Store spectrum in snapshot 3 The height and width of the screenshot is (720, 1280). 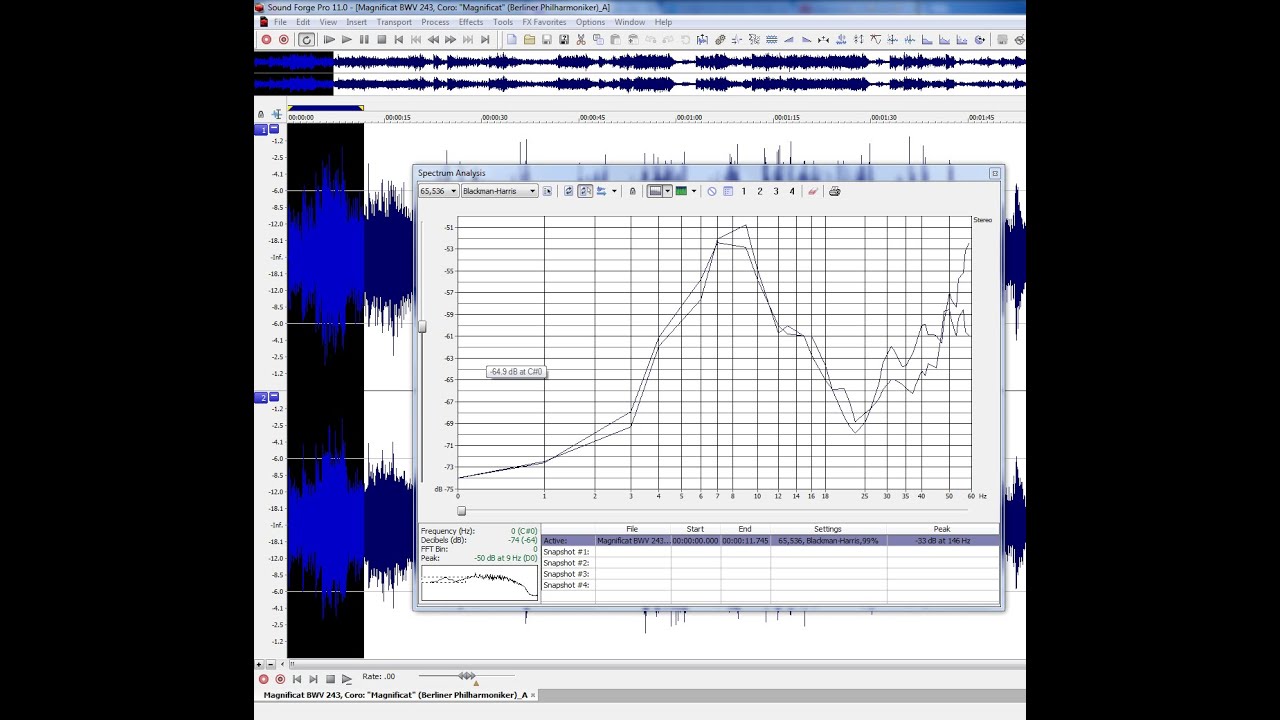coord(776,191)
